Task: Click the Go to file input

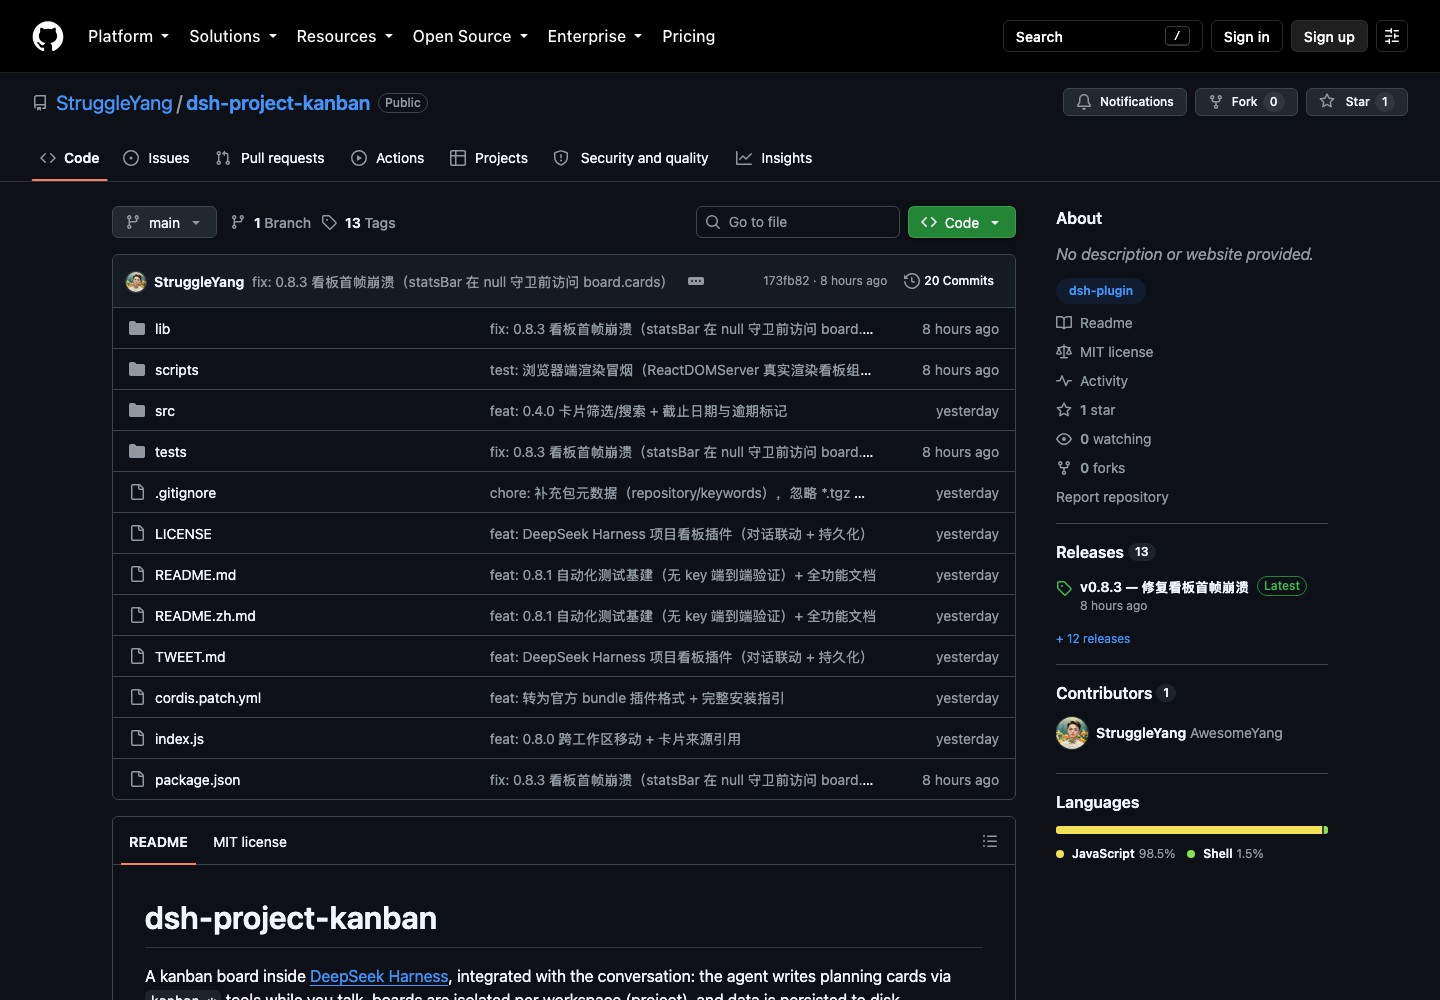Action: [798, 222]
